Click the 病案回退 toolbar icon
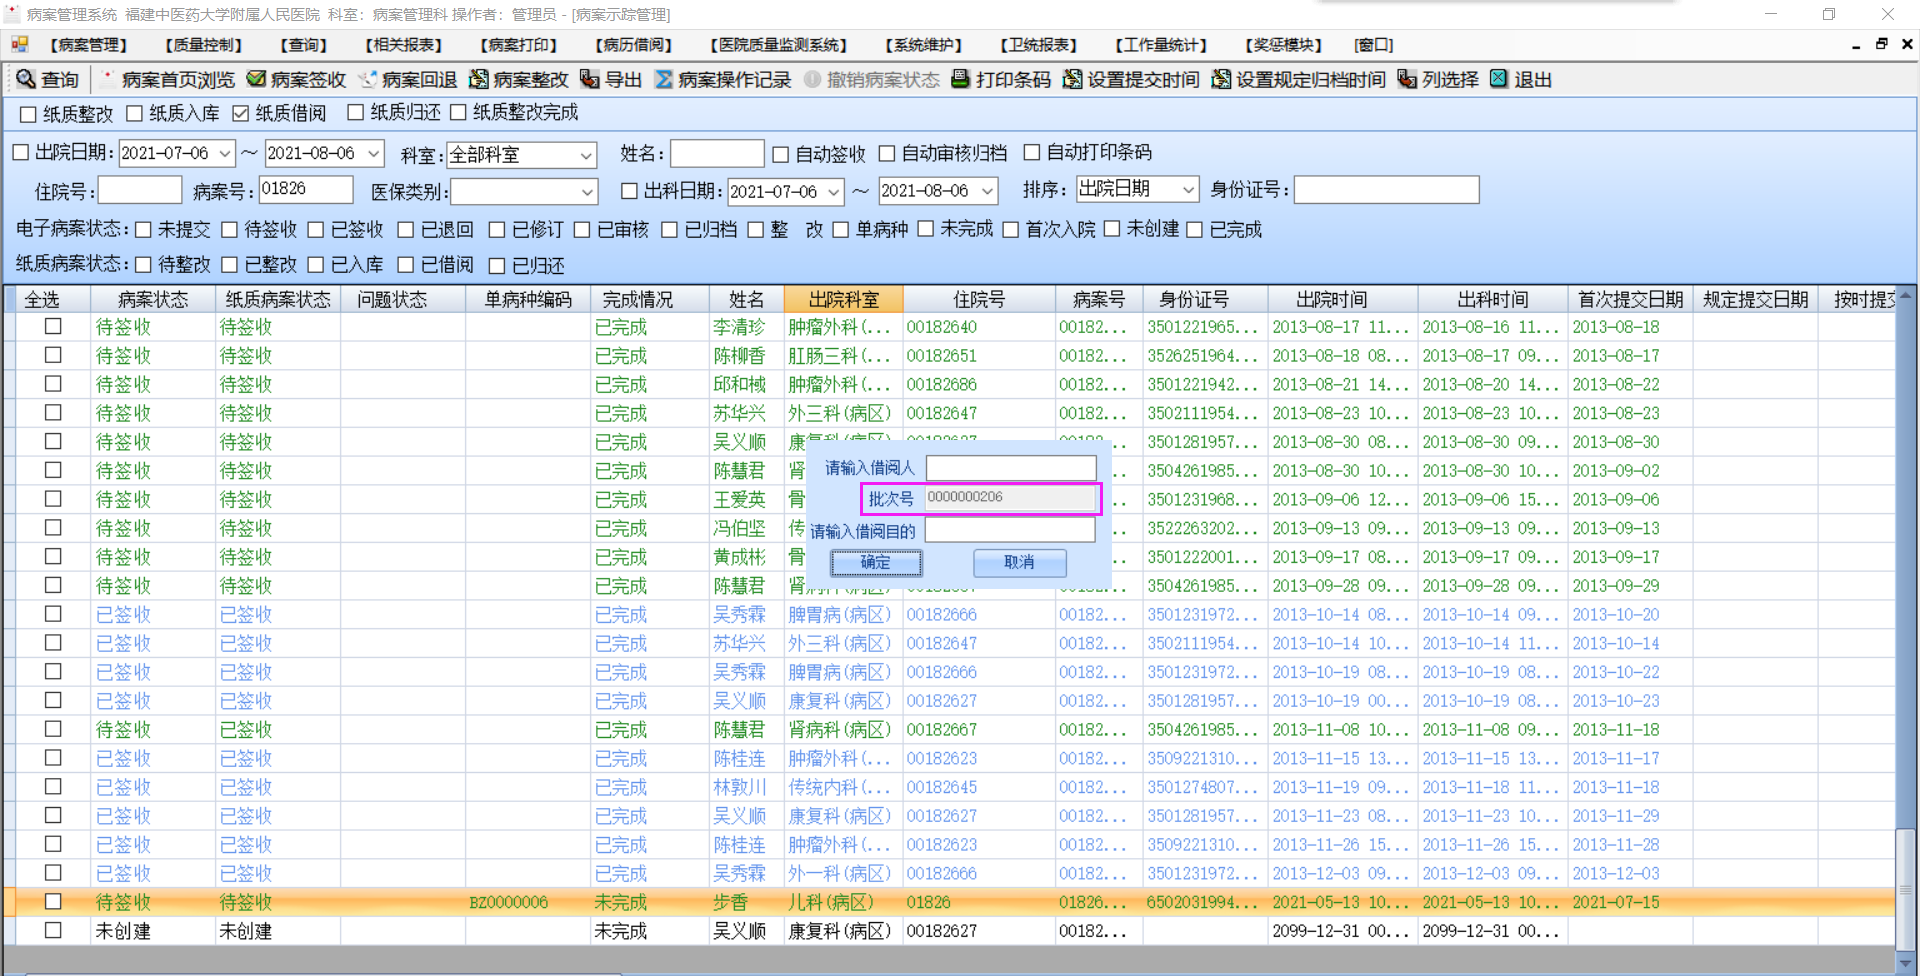 pyautogui.click(x=368, y=79)
